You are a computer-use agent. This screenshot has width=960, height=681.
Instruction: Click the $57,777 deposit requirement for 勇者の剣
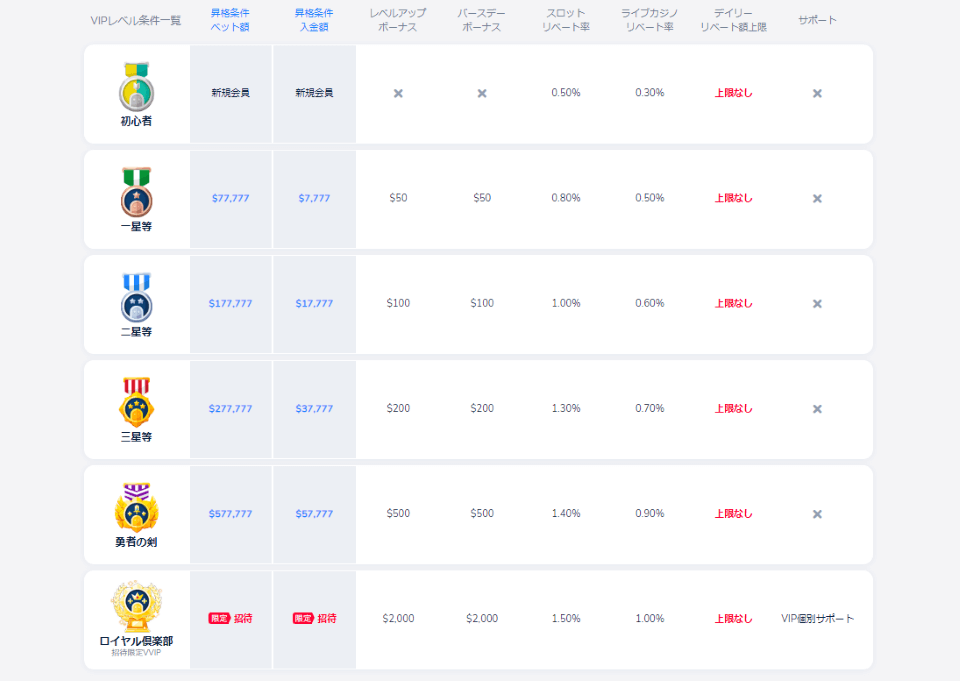point(314,514)
